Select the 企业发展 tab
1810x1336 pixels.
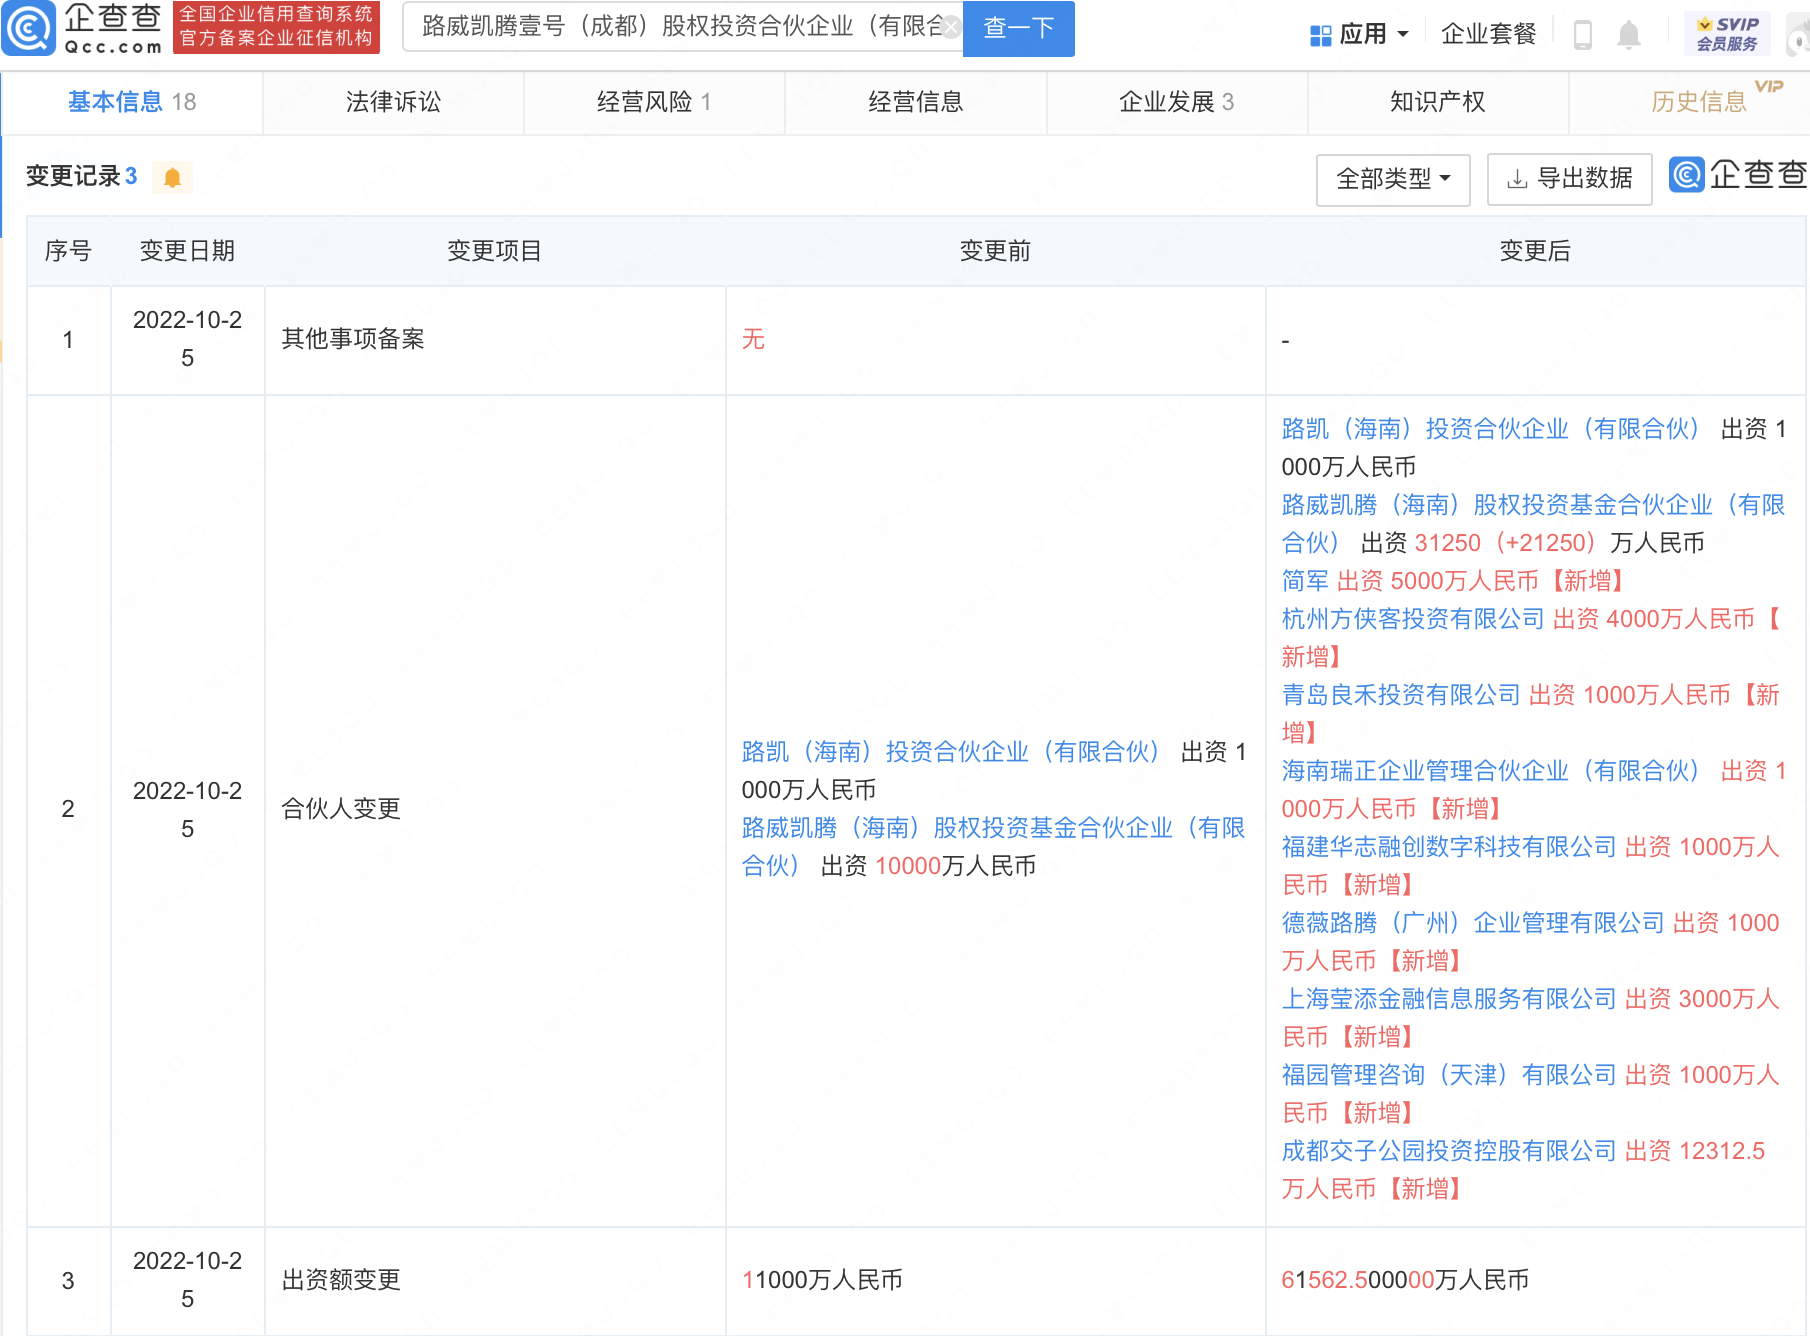tap(1177, 102)
